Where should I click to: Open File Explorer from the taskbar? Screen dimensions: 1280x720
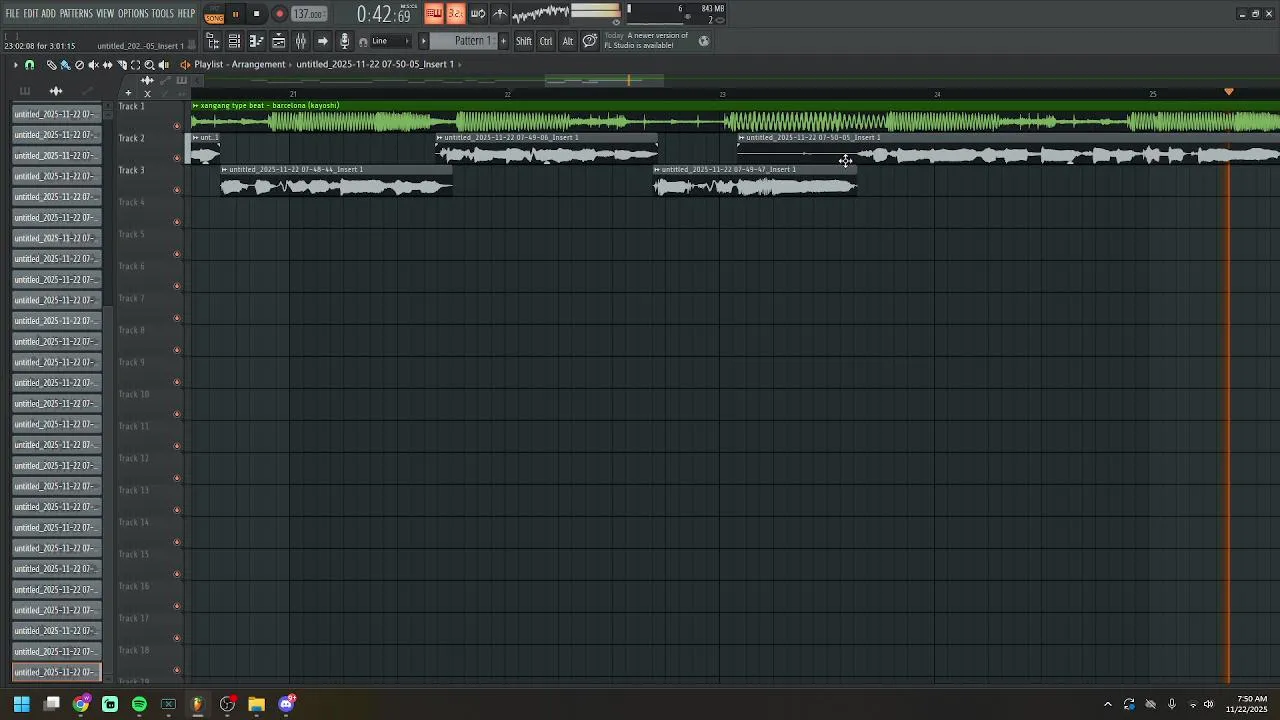(256, 704)
